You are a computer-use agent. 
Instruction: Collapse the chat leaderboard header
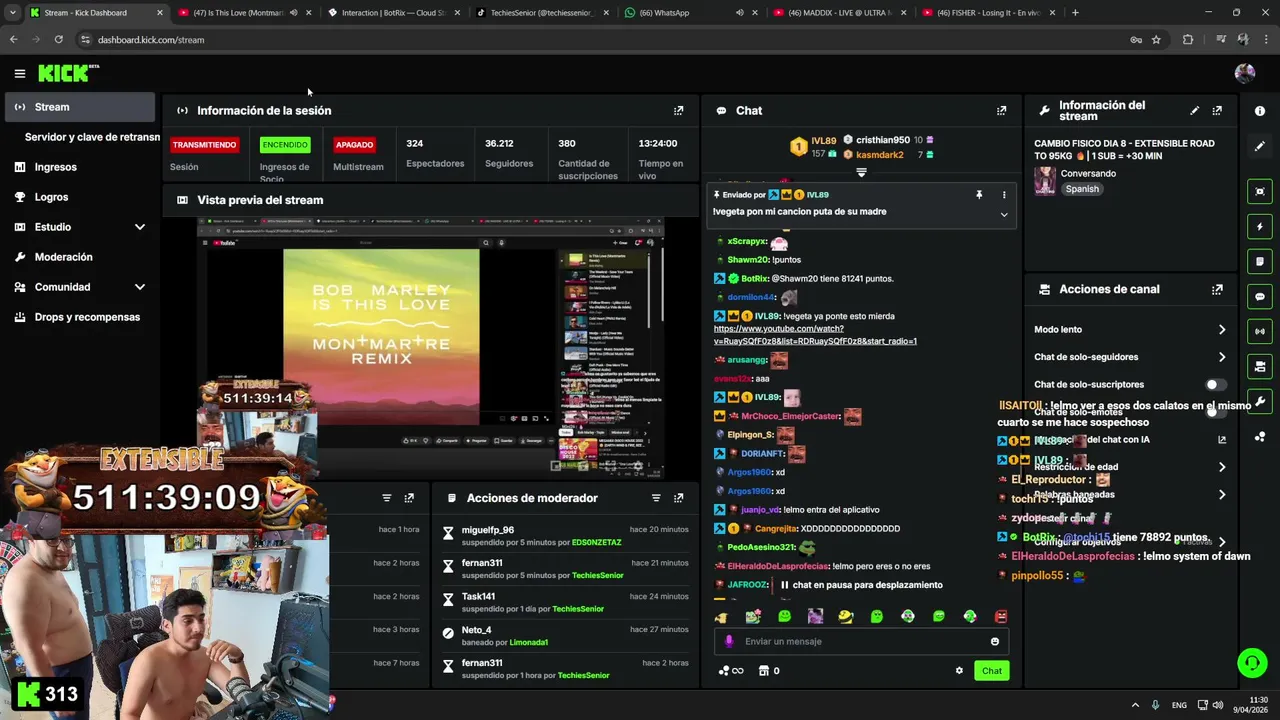861,172
